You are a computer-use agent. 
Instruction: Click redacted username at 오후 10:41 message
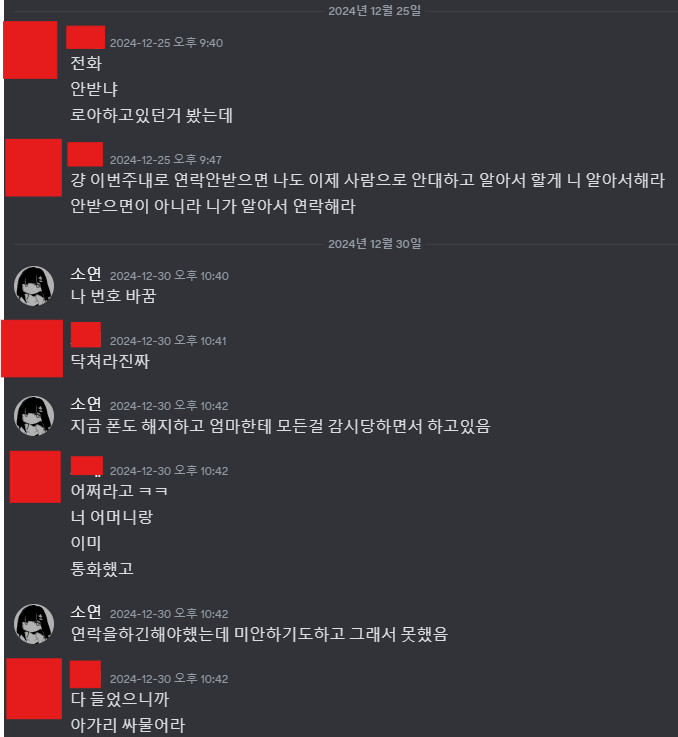pos(86,335)
